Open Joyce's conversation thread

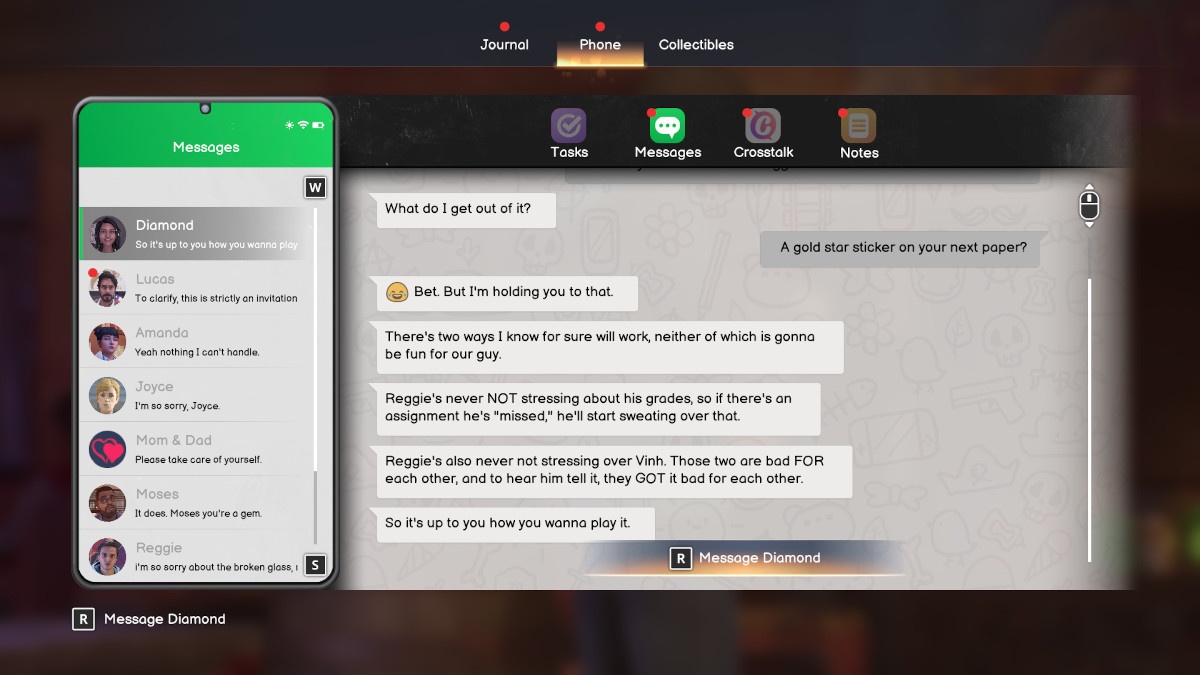200,395
